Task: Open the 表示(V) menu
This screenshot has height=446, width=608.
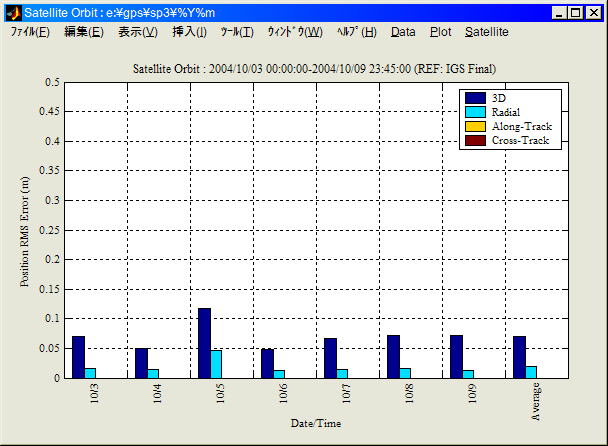Action: (138, 32)
